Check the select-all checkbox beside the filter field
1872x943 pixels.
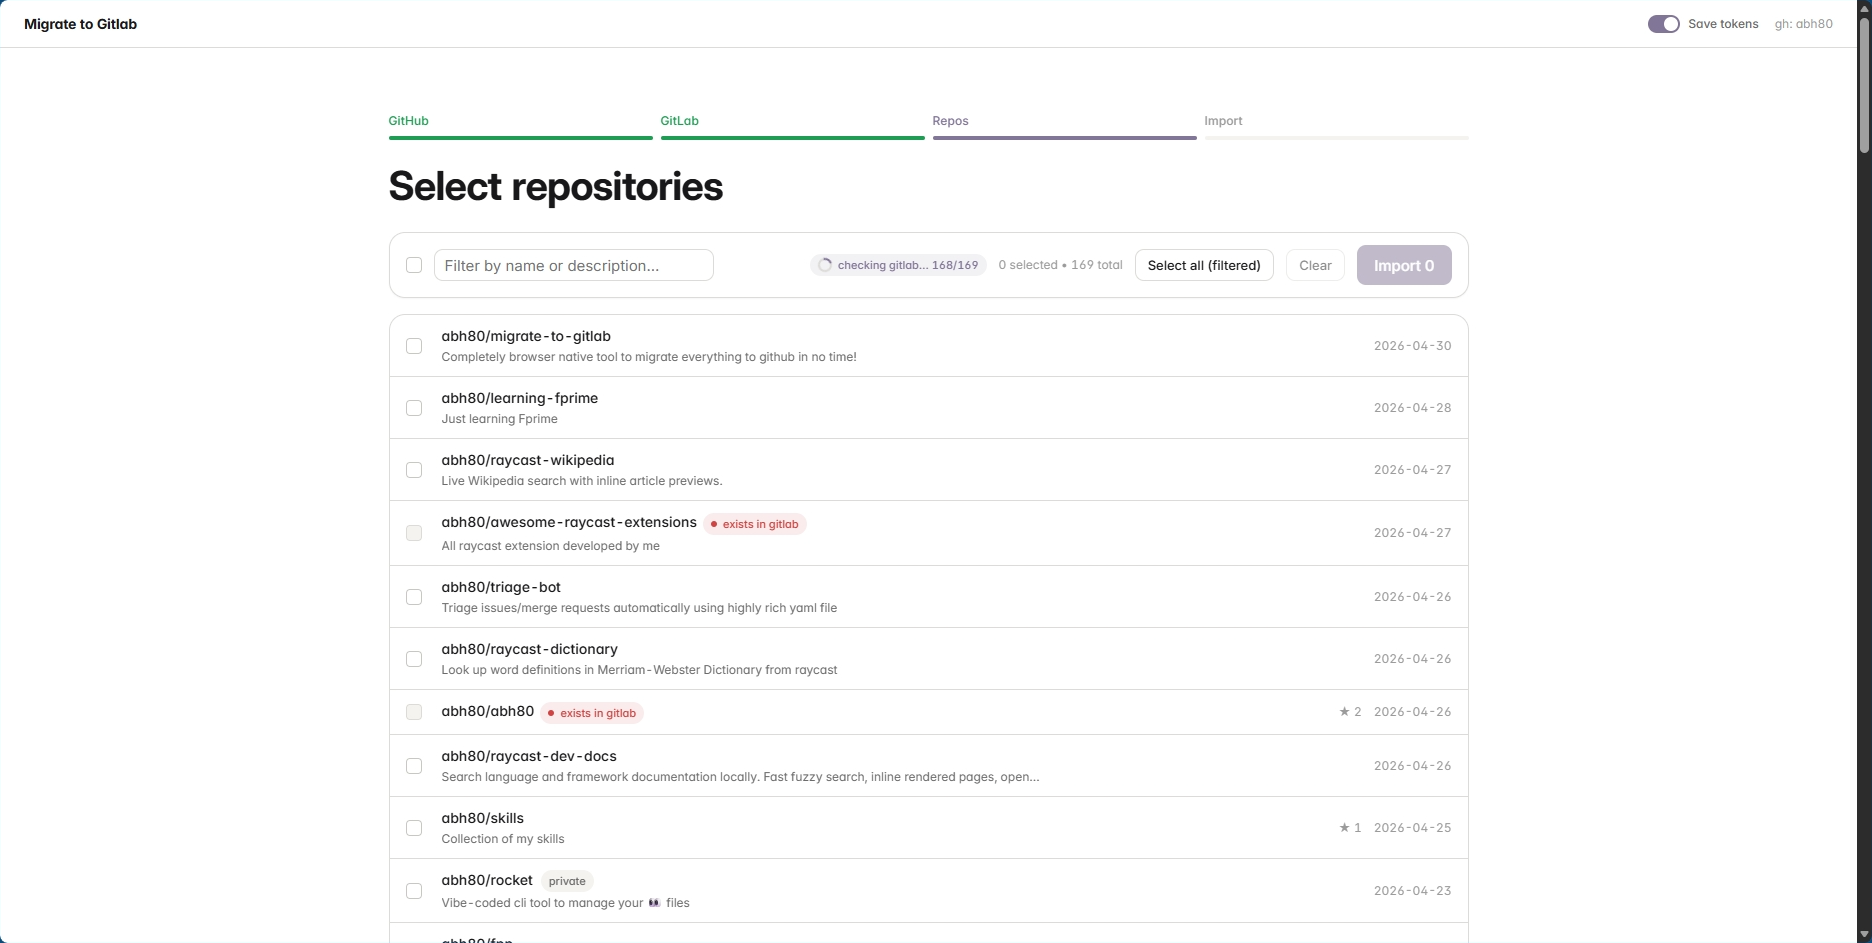click(414, 265)
